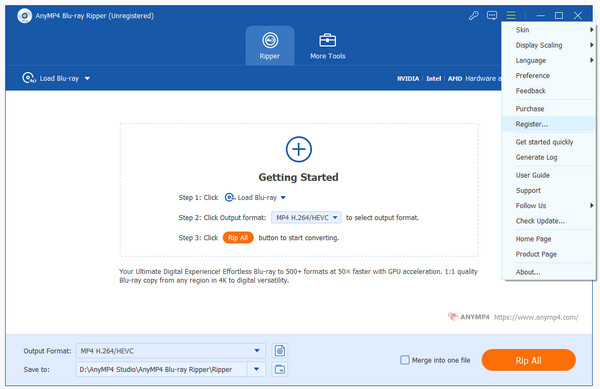The height and width of the screenshot is (389, 600).
Task: Open the anymp4.com website link
Action: (536, 317)
